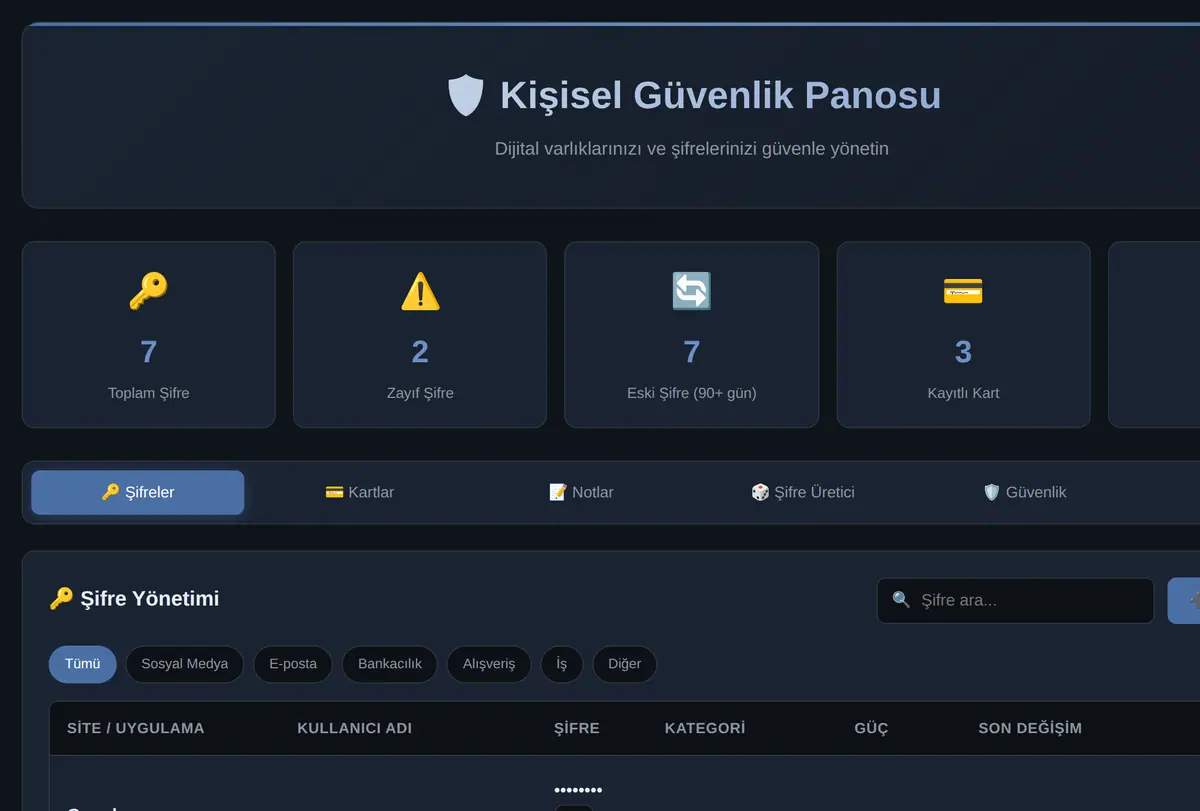1200x811 pixels.
Task: Click the Zayıf Şifre count 2
Action: pos(420,352)
